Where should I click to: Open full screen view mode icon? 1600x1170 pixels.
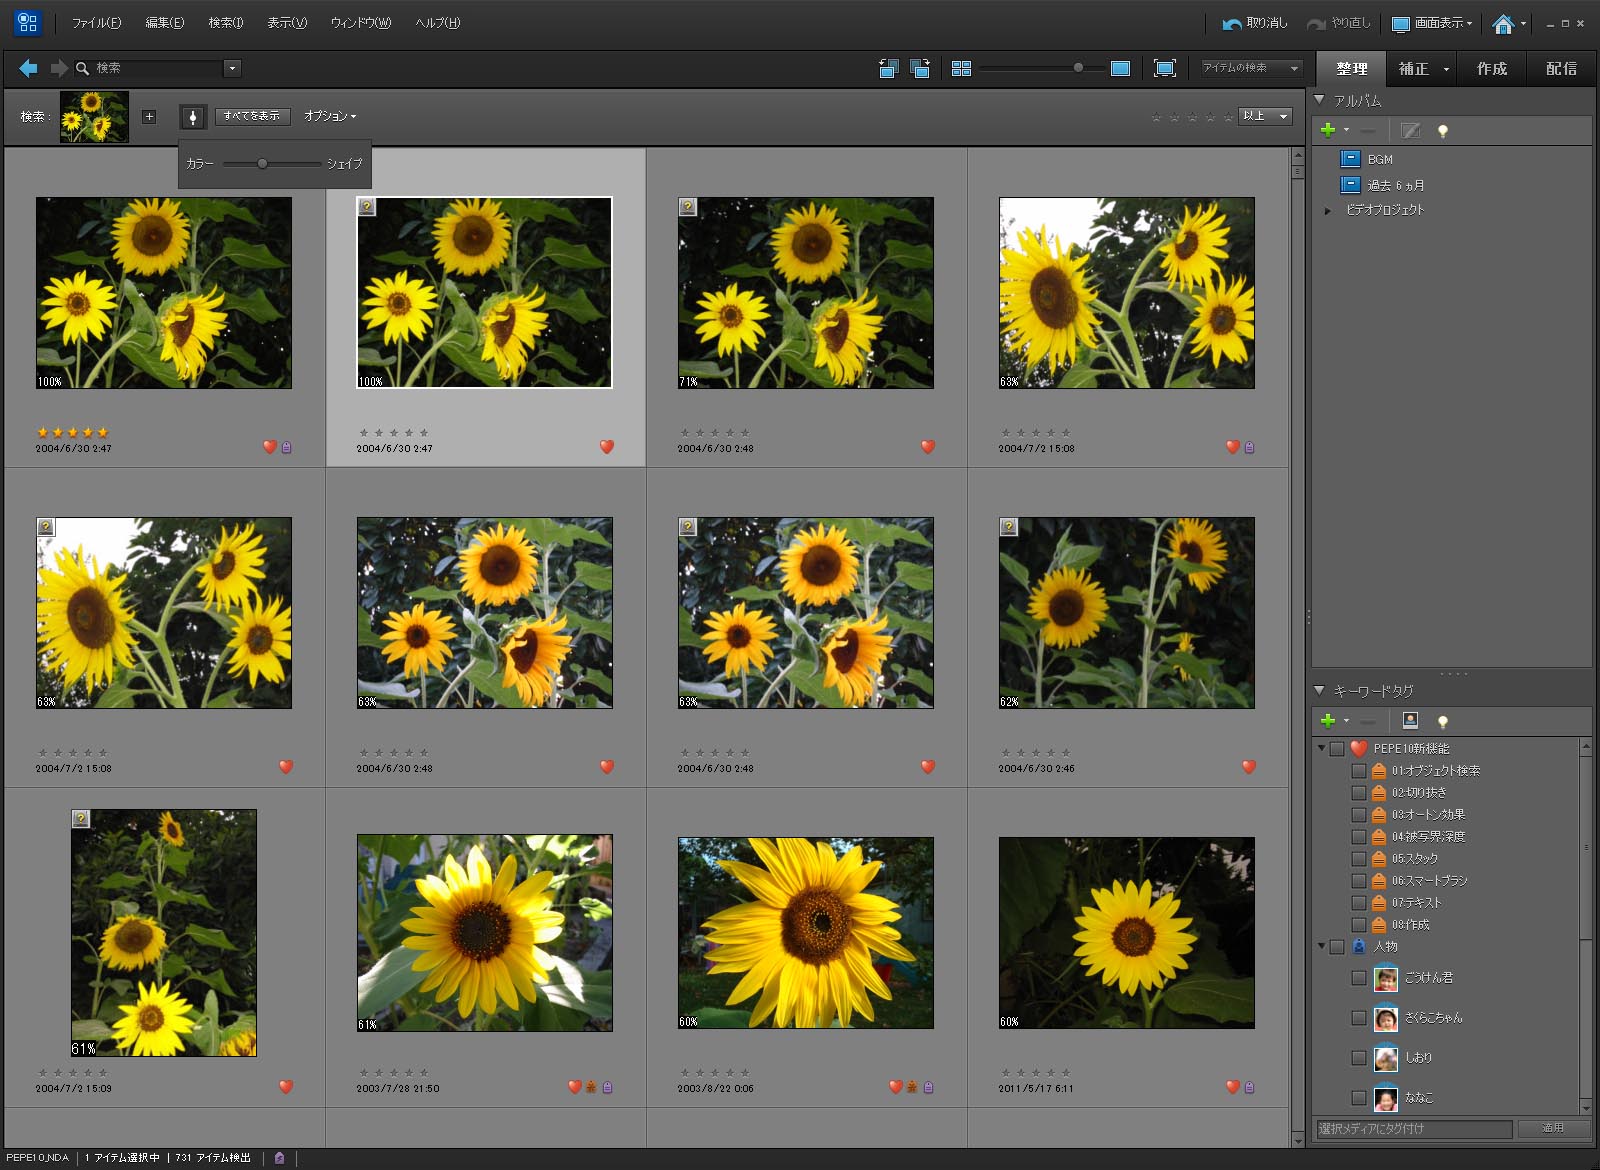1164,68
